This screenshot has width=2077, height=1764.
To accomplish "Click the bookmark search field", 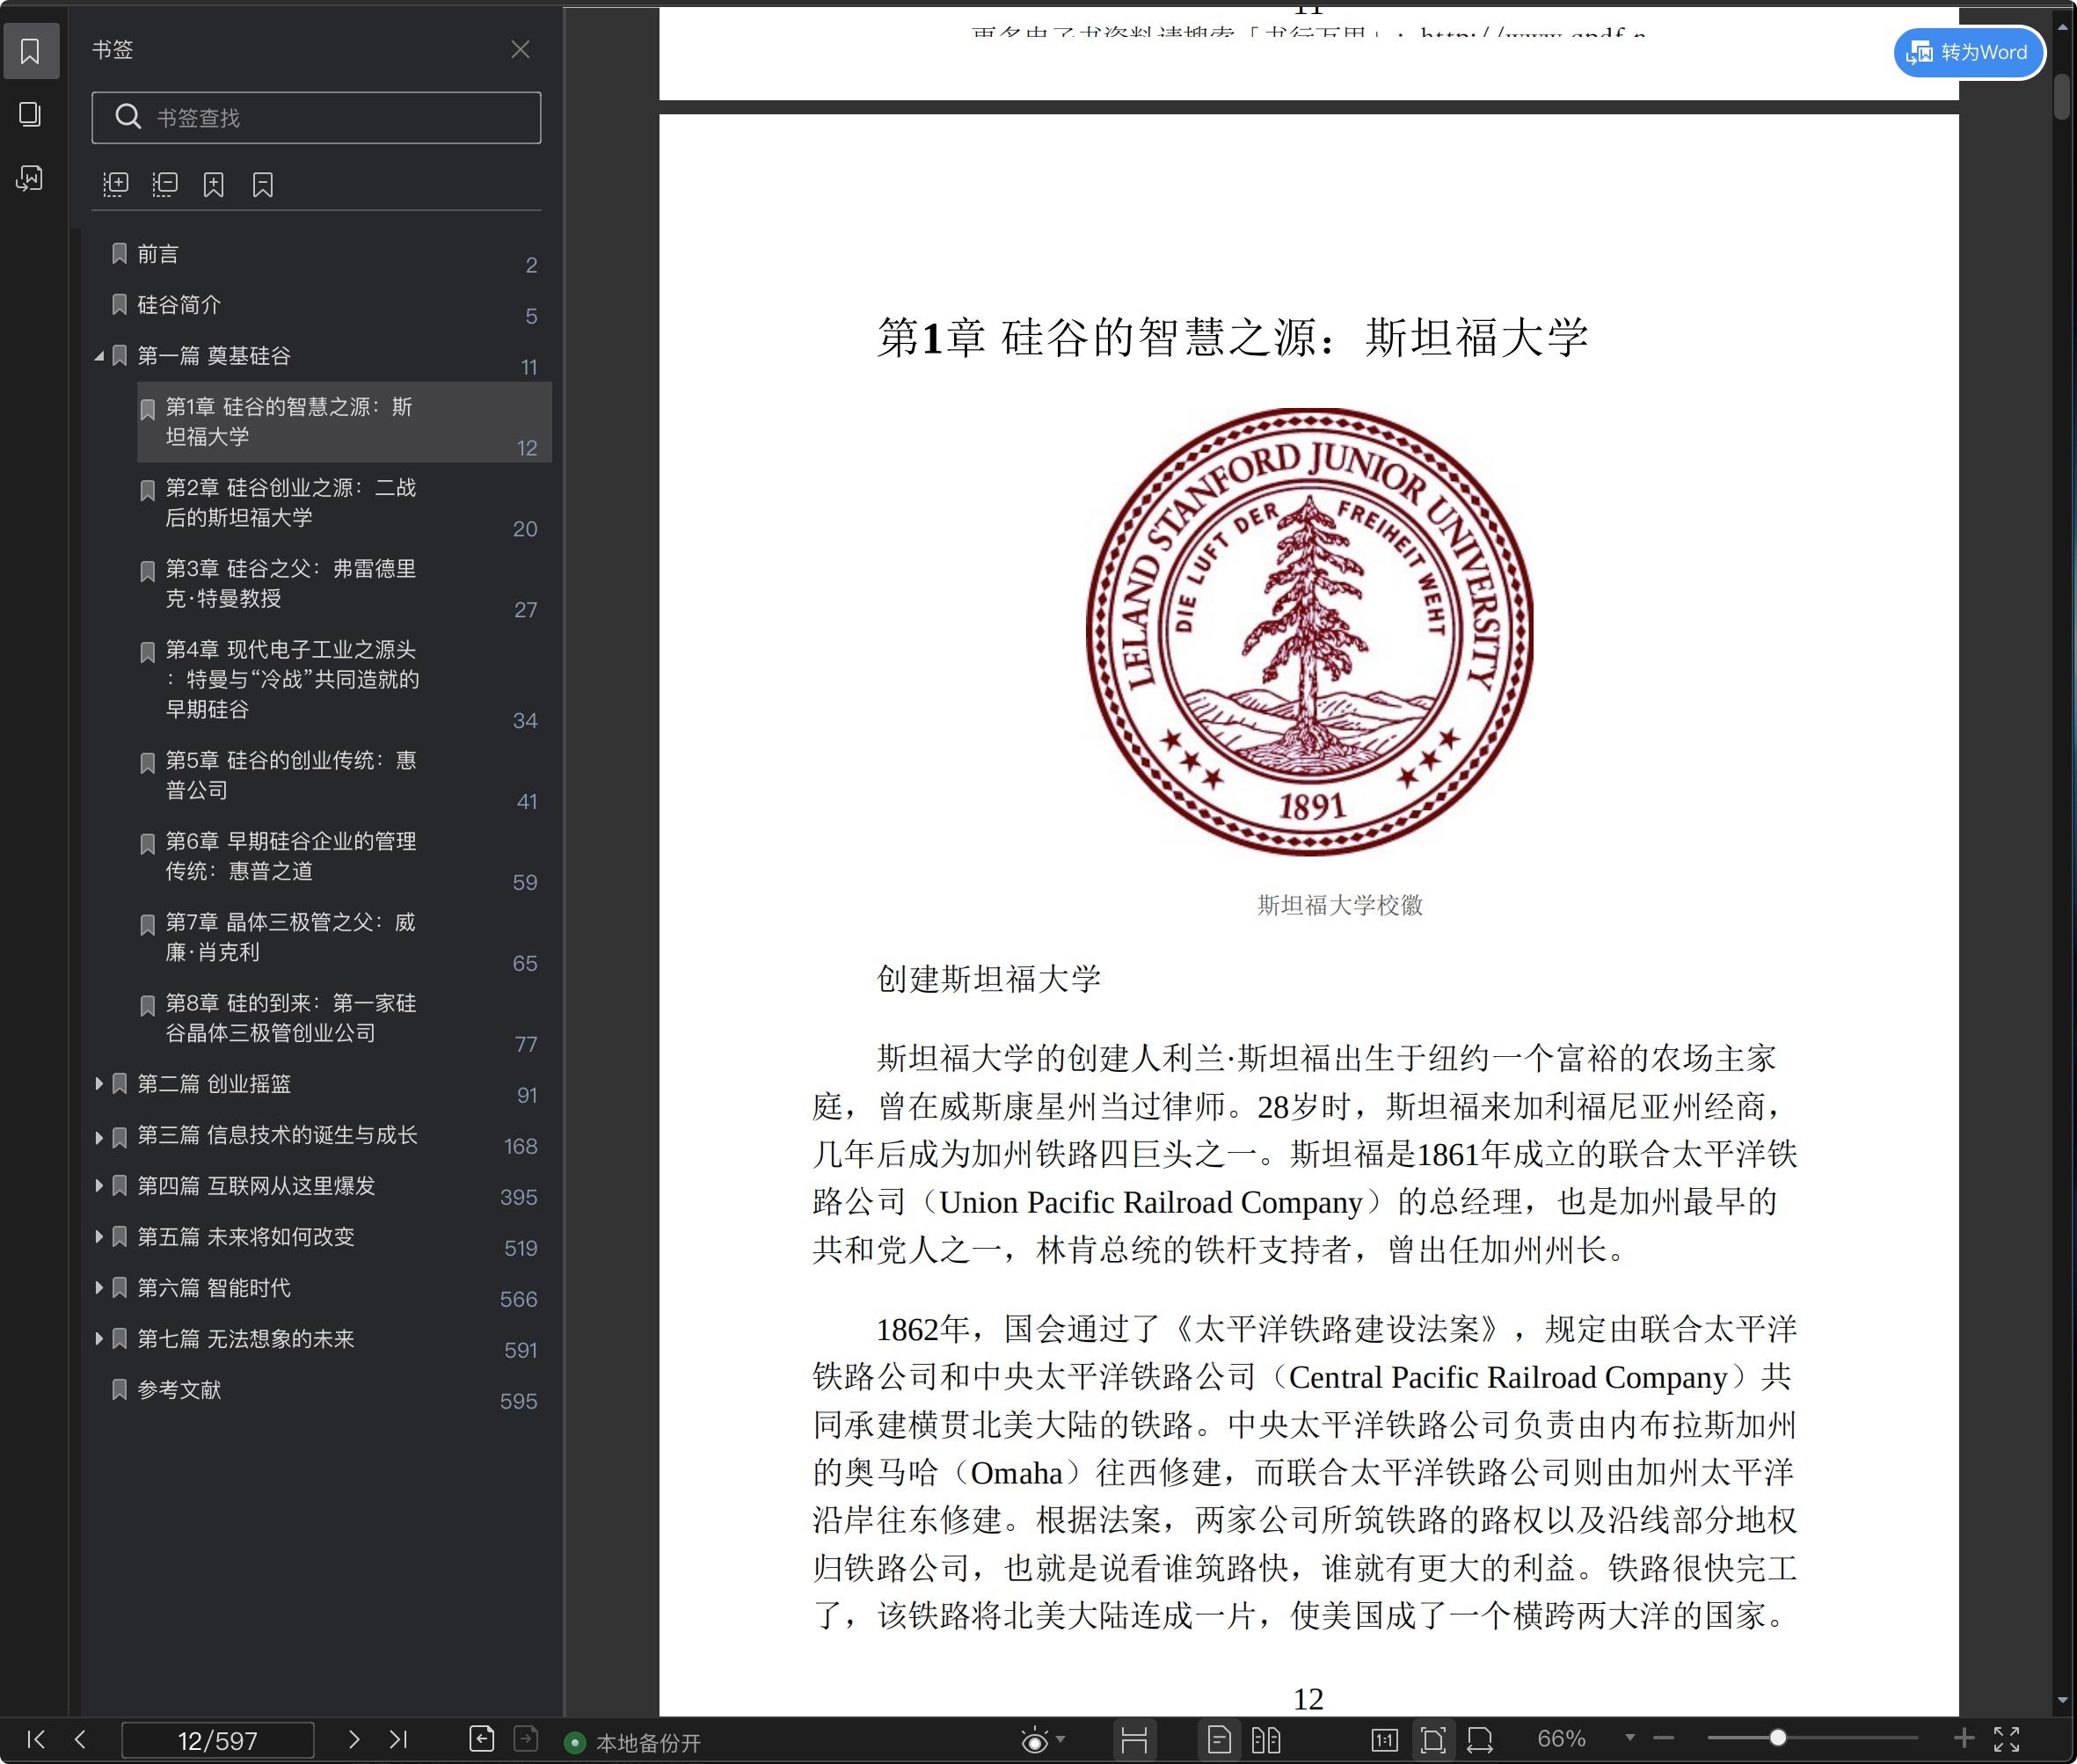I will pos(316,118).
